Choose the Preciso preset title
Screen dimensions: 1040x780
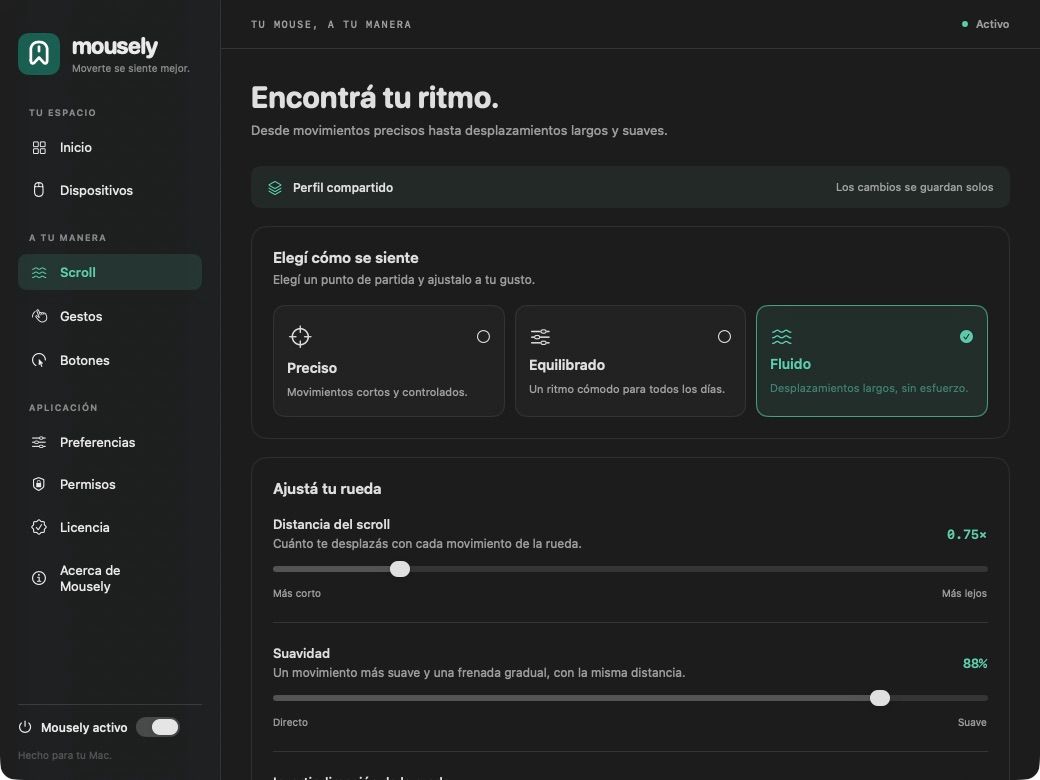coord(312,368)
